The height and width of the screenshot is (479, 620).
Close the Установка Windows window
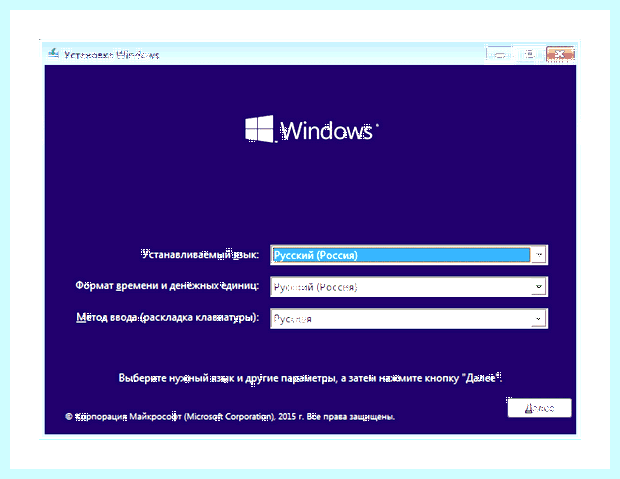560,54
